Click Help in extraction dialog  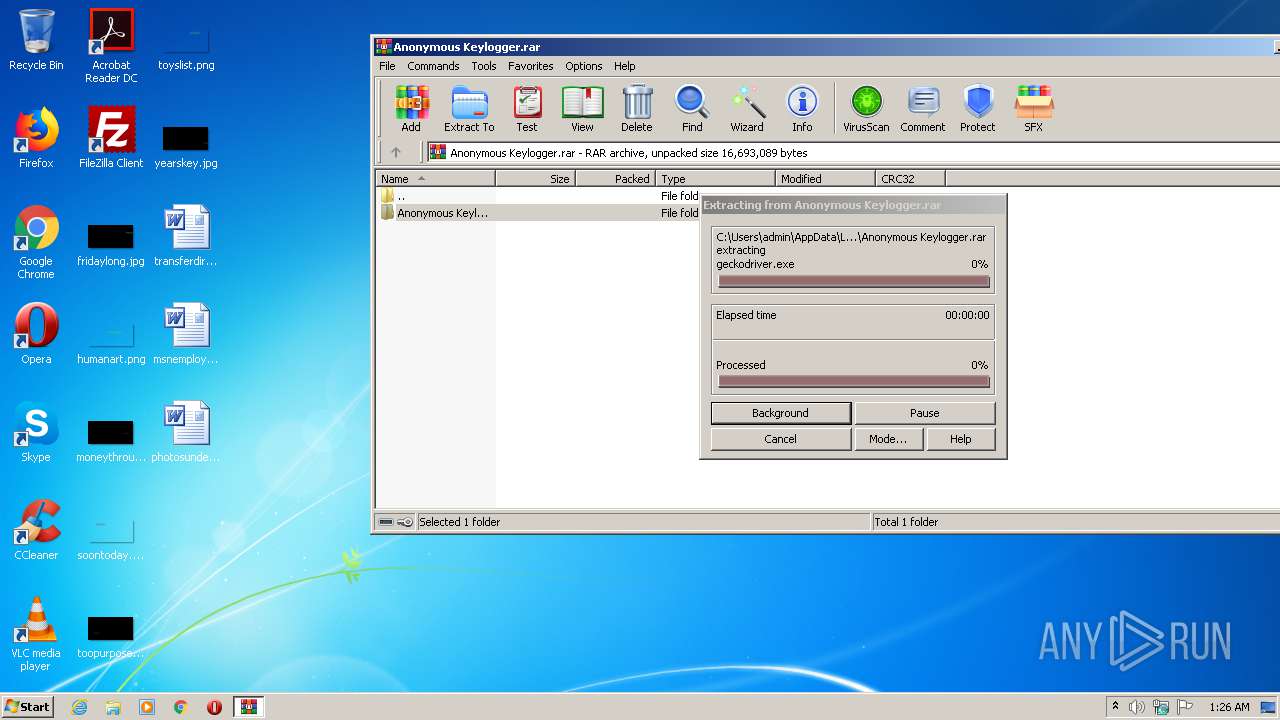[961, 439]
